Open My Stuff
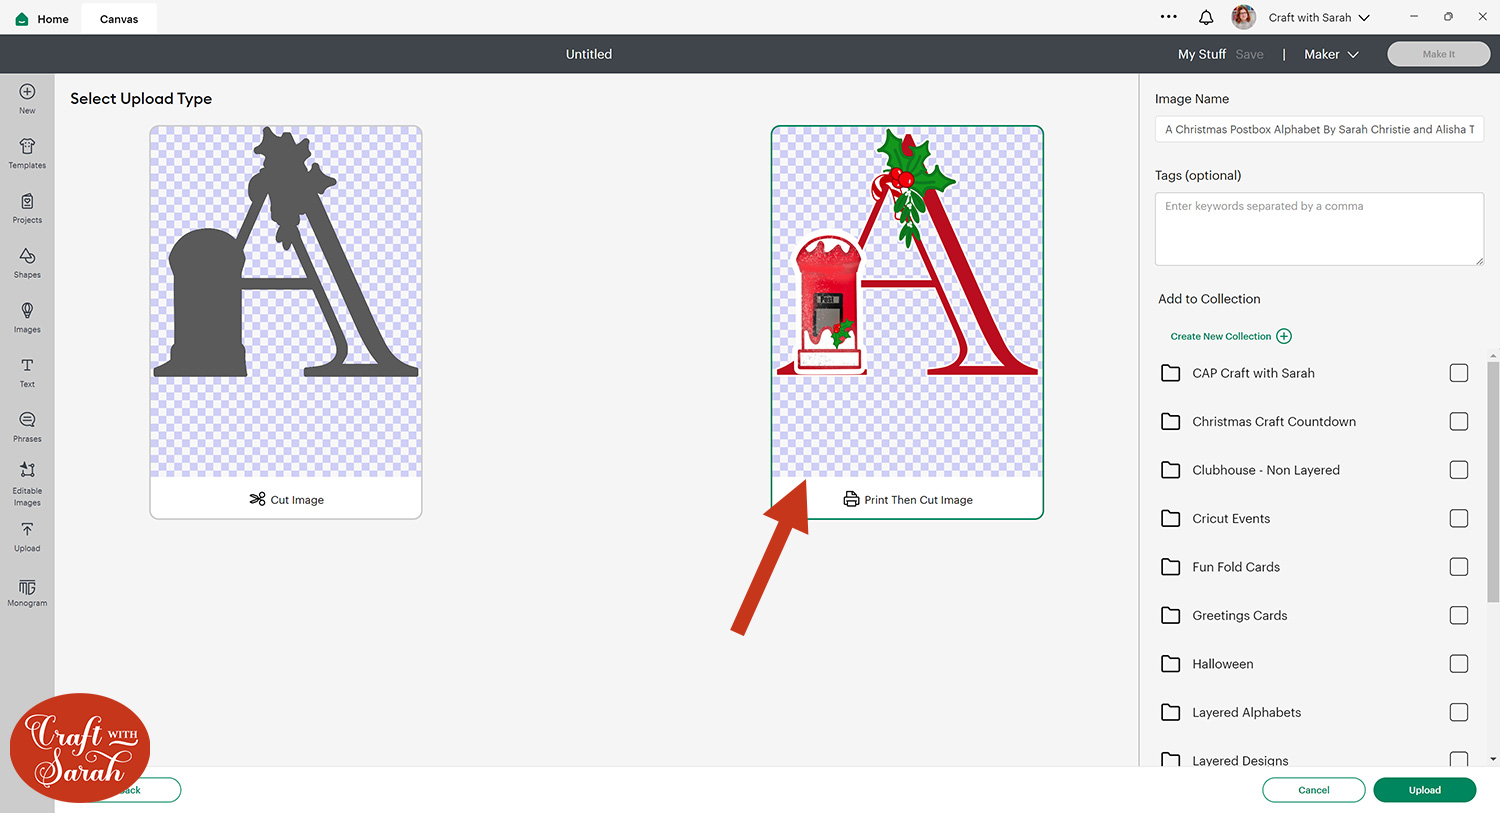This screenshot has width=1500, height=813. [1202, 54]
